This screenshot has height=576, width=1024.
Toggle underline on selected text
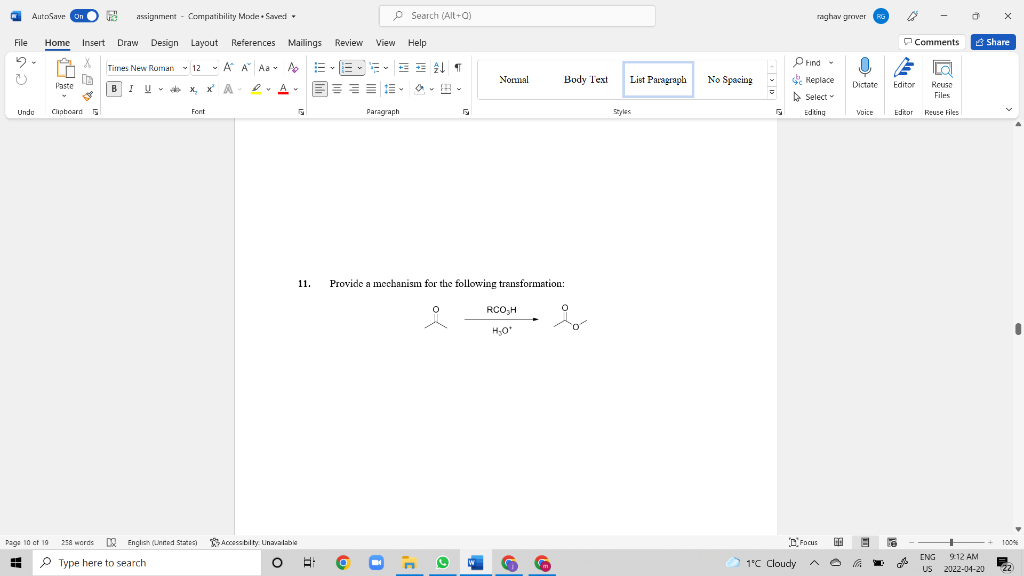click(x=146, y=89)
